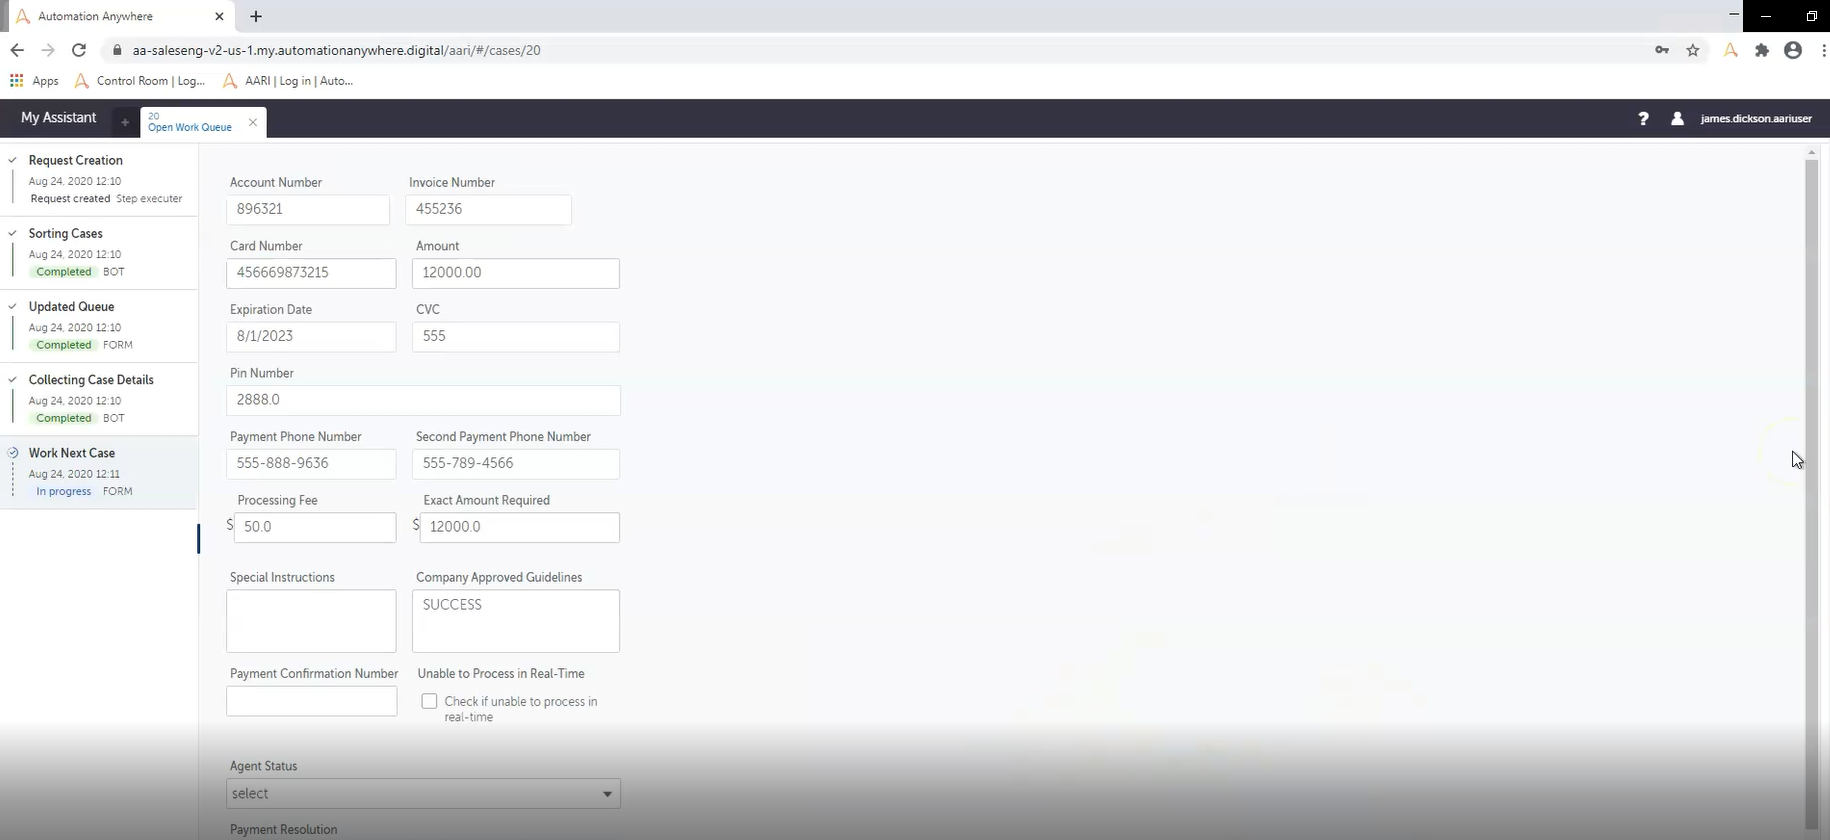Viewport: 1830px width, 840px height.
Task: Click the CVC field
Action: (516, 337)
